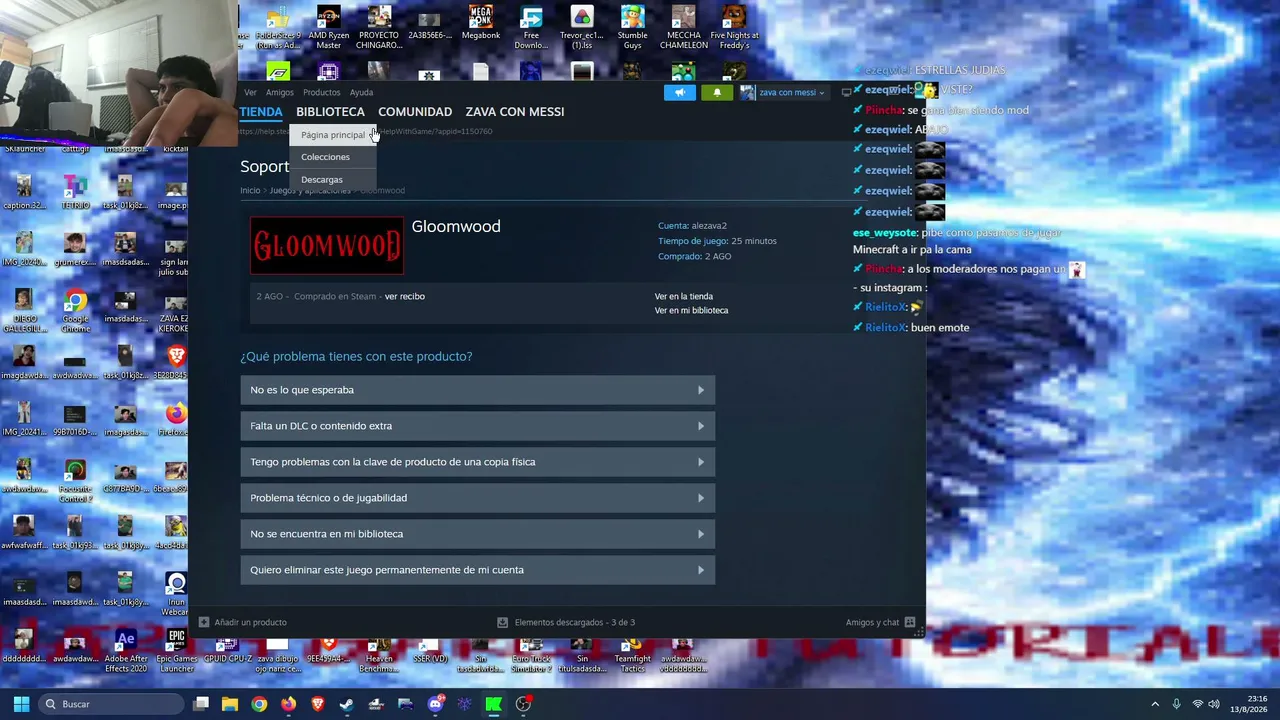This screenshot has width=1280, height=720.
Task: Open 'Amigos y chat' panel
Action: tap(880, 622)
